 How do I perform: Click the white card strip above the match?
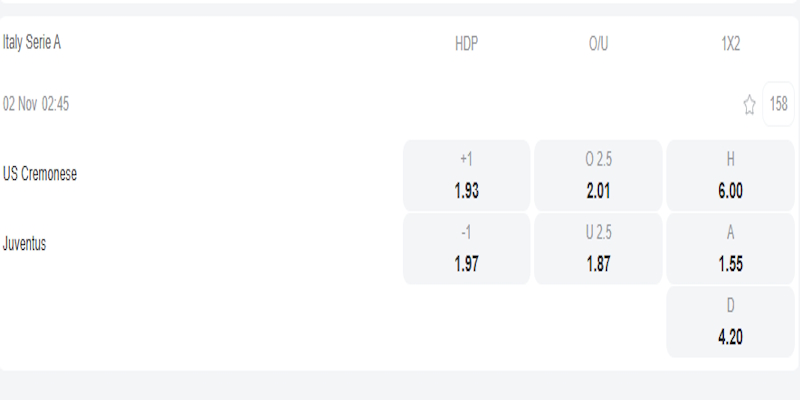[400, 3]
